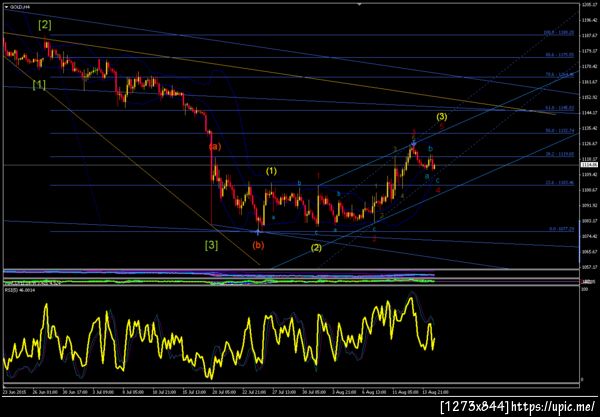Click the 1126.67 price axis value
600x417 pixels.
590,143
